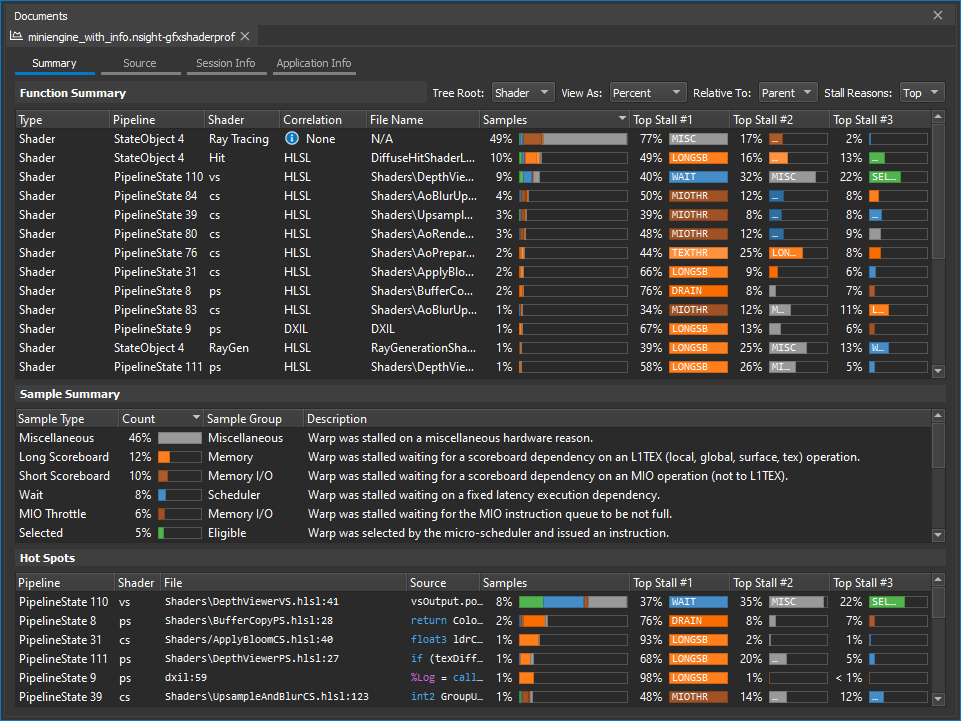Open the Session Info tab

point(225,63)
